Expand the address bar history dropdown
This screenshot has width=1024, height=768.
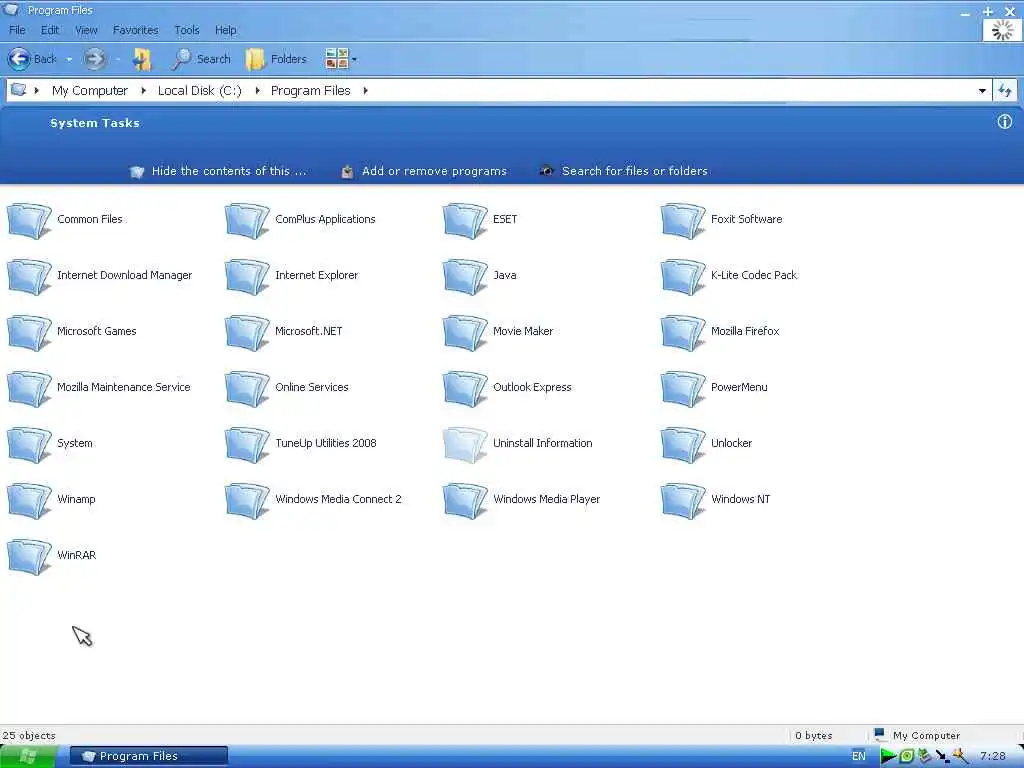[982, 91]
